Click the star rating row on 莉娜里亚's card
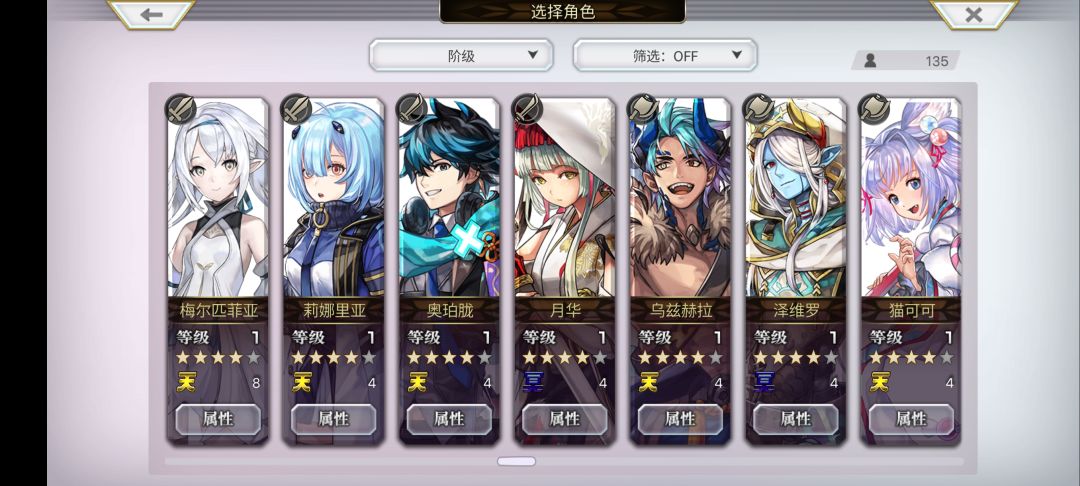This screenshot has width=1080, height=486. click(334, 358)
